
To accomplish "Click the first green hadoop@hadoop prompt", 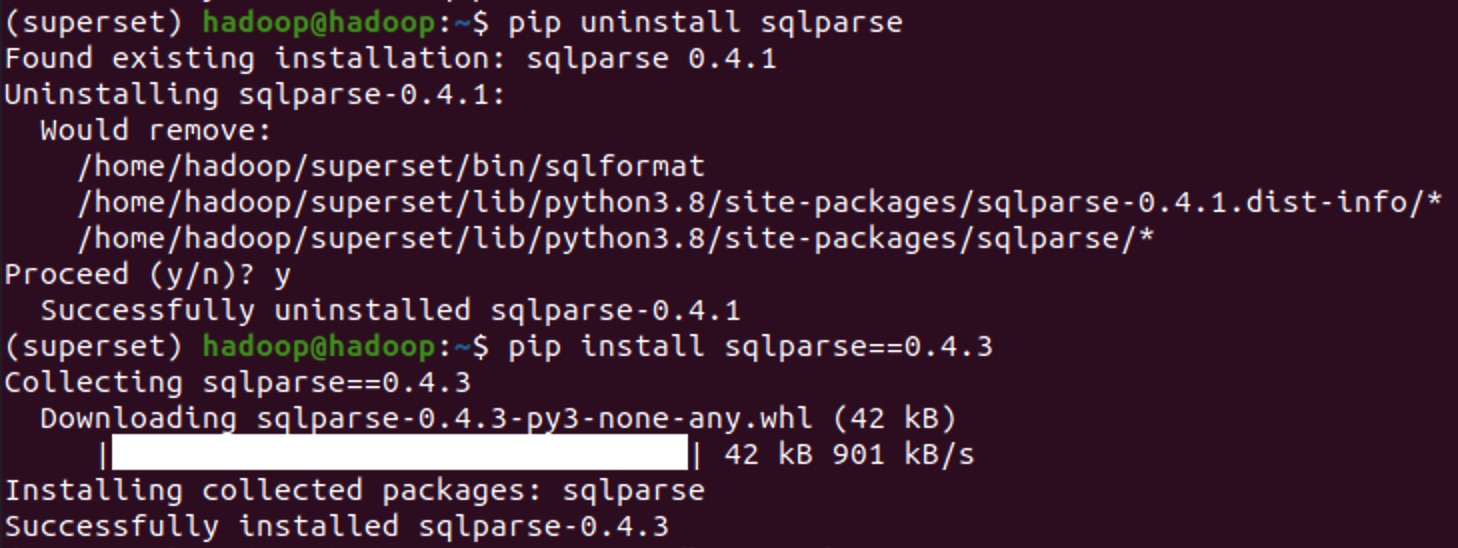I will 319,22.
